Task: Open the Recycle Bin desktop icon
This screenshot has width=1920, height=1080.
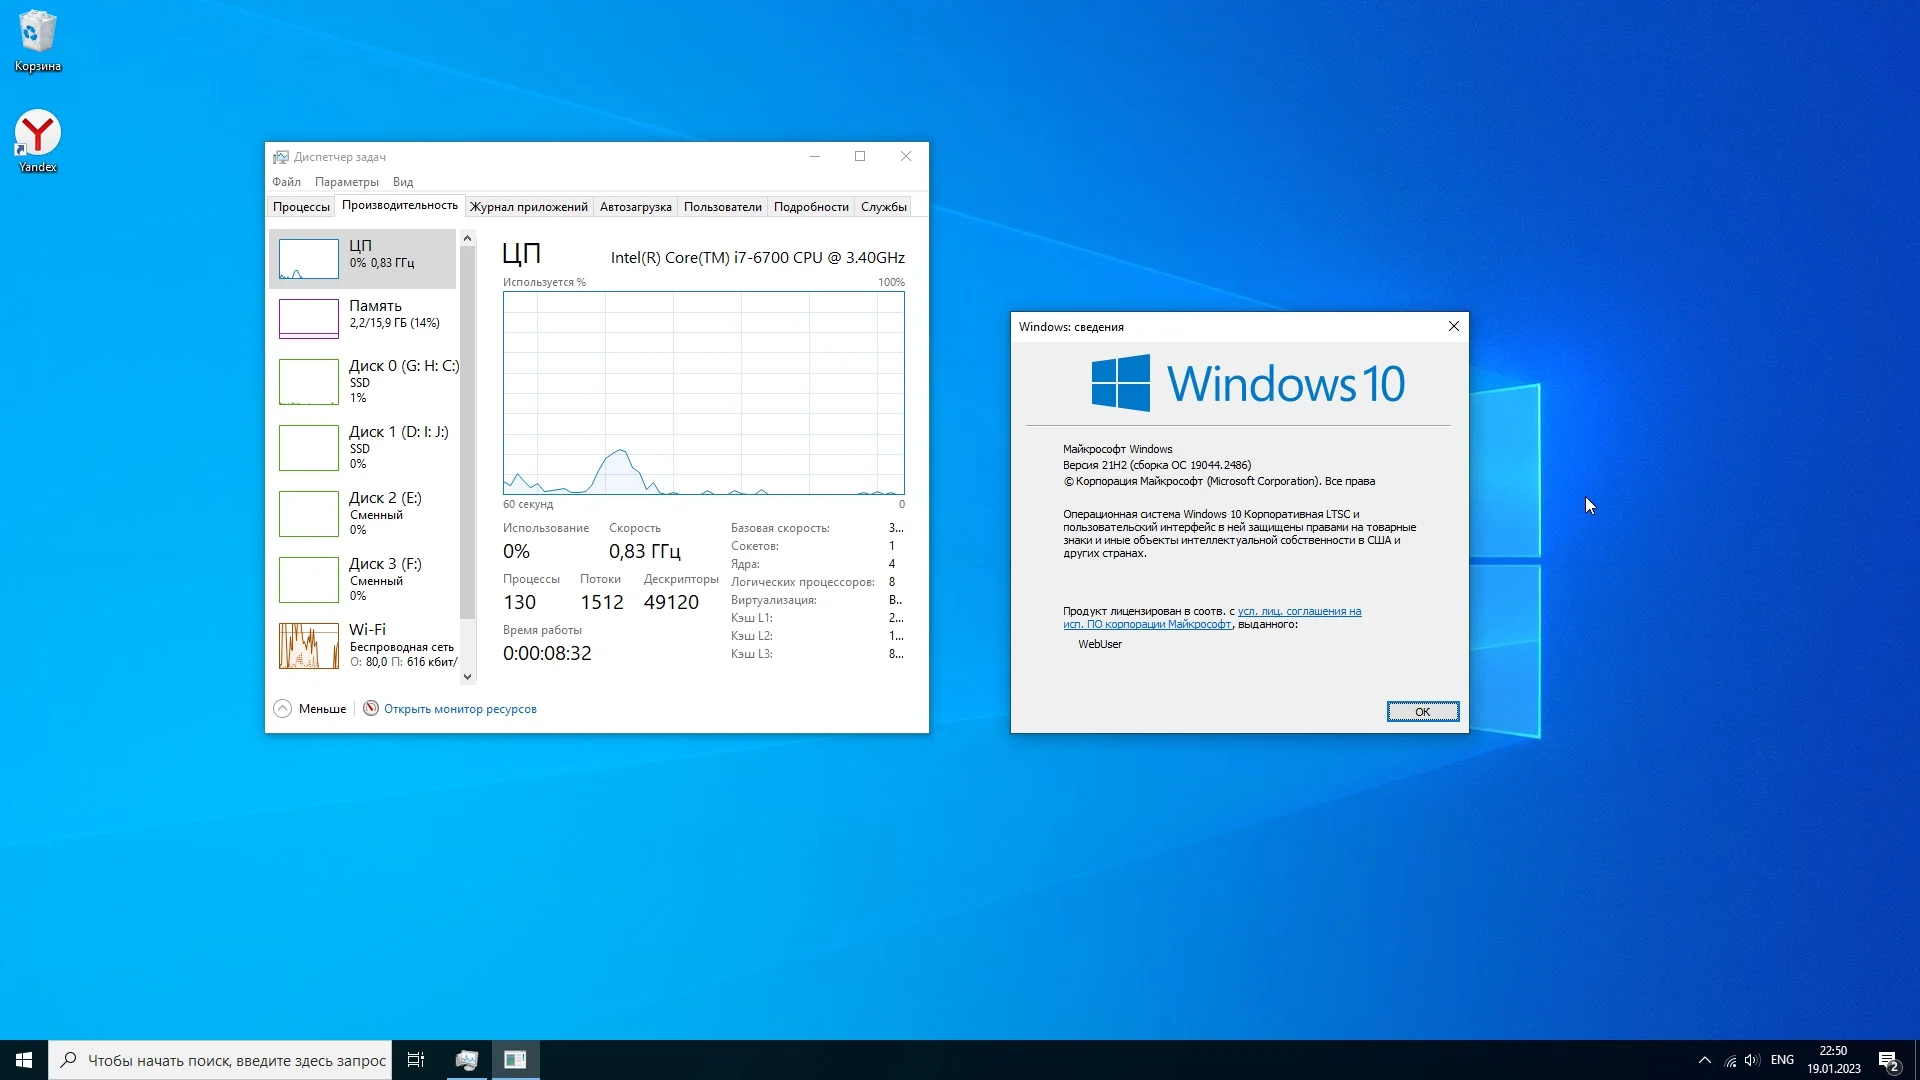Action: [x=37, y=33]
